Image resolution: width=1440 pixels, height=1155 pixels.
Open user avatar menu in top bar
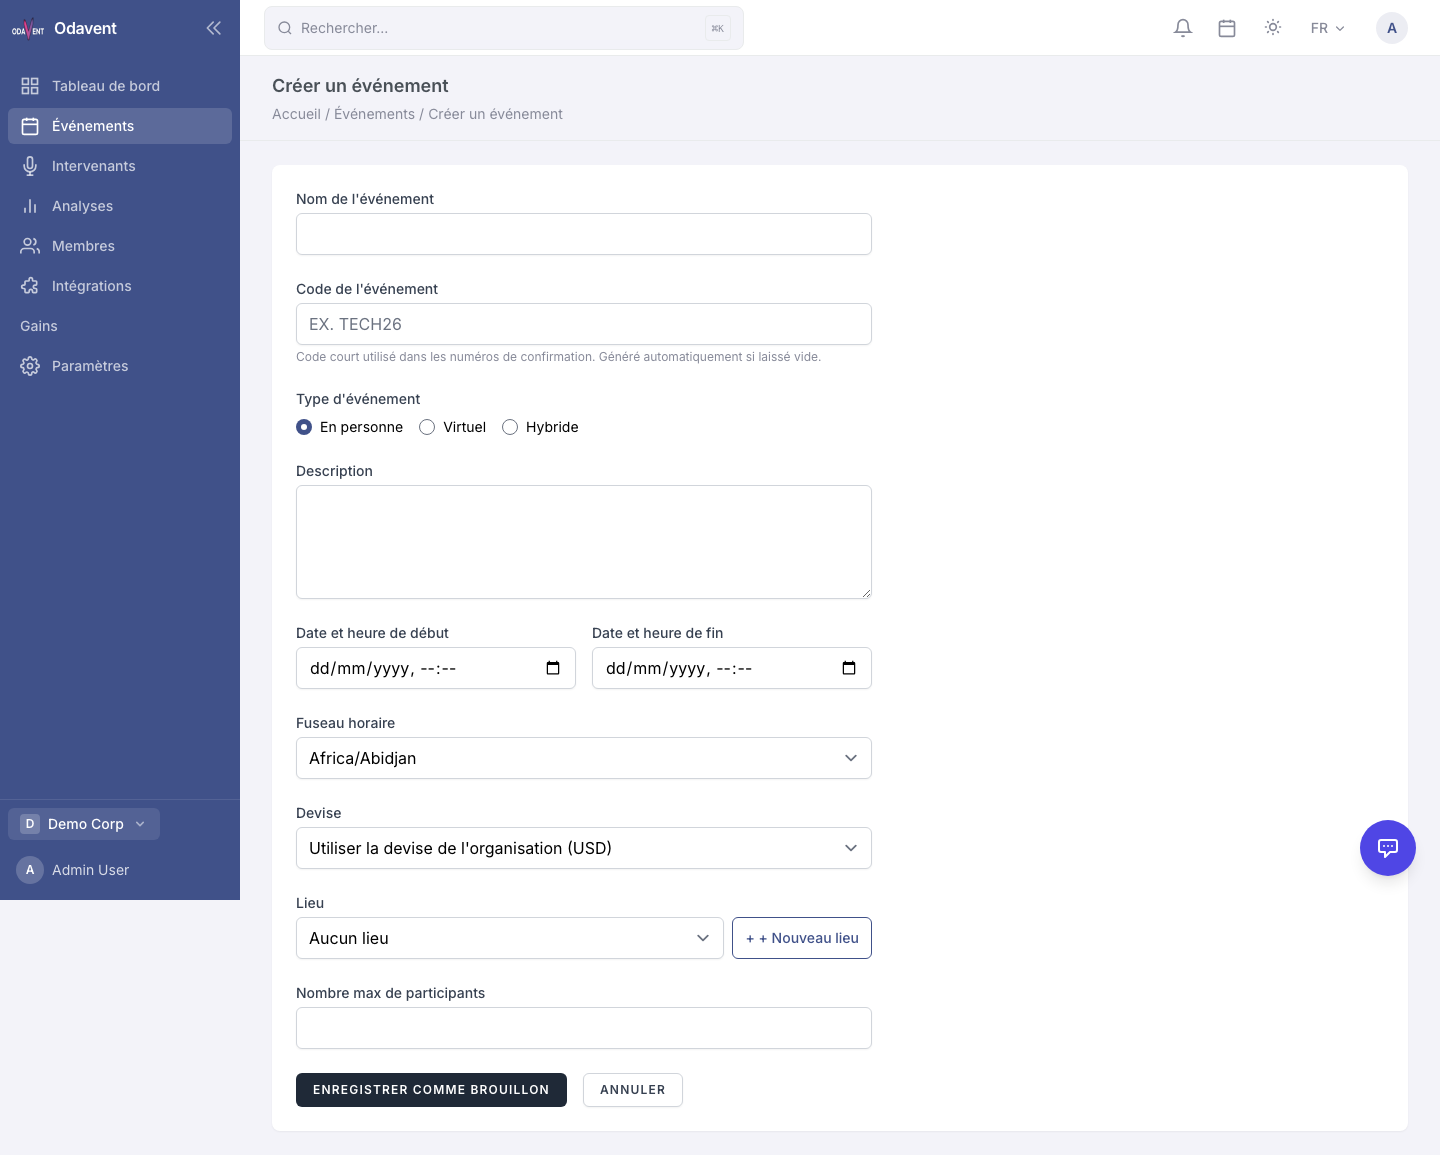click(x=1392, y=28)
